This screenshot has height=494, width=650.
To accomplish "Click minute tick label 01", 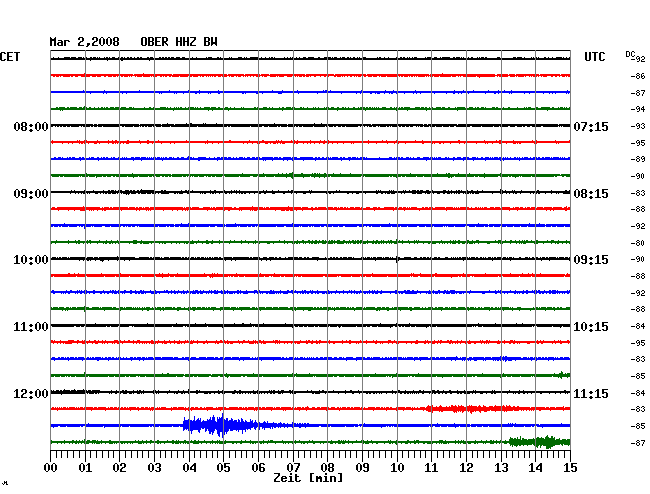I will (x=85, y=468).
